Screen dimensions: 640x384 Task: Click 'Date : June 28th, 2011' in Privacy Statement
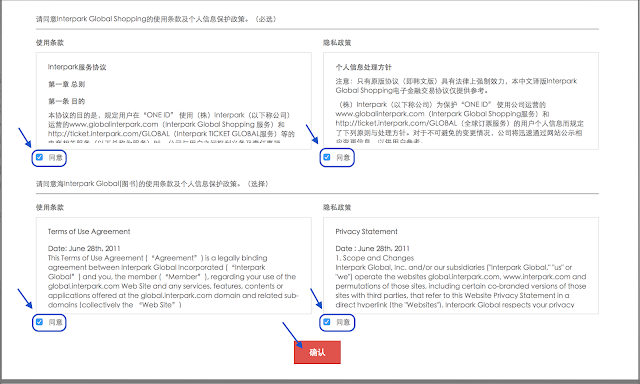(373, 249)
